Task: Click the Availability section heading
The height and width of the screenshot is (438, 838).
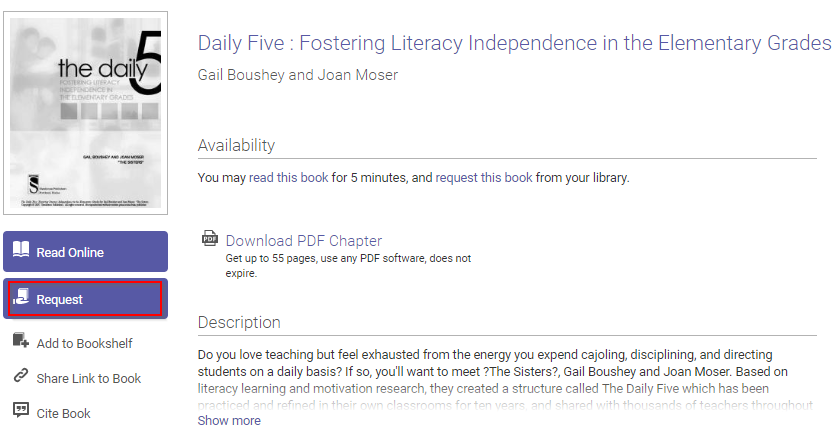Action: click(x=236, y=145)
